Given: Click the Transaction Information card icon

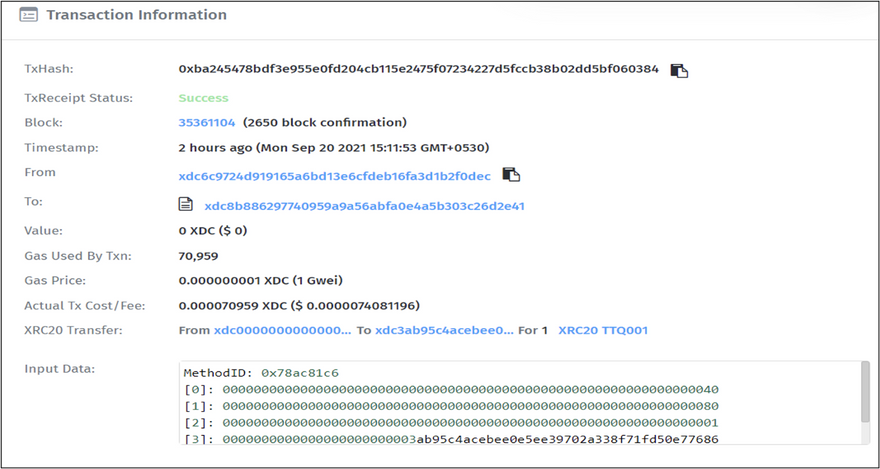Looking at the screenshot, I should tap(29, 16).
